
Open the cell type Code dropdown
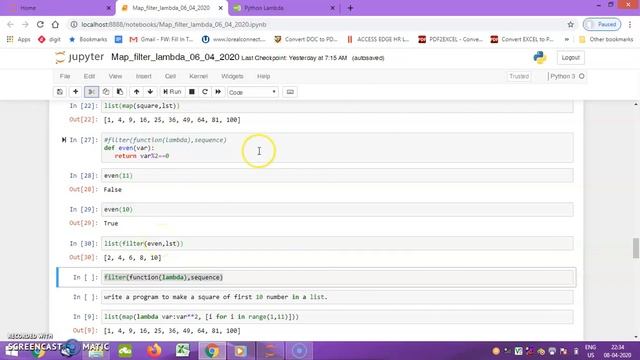click(x=253, y=92)
